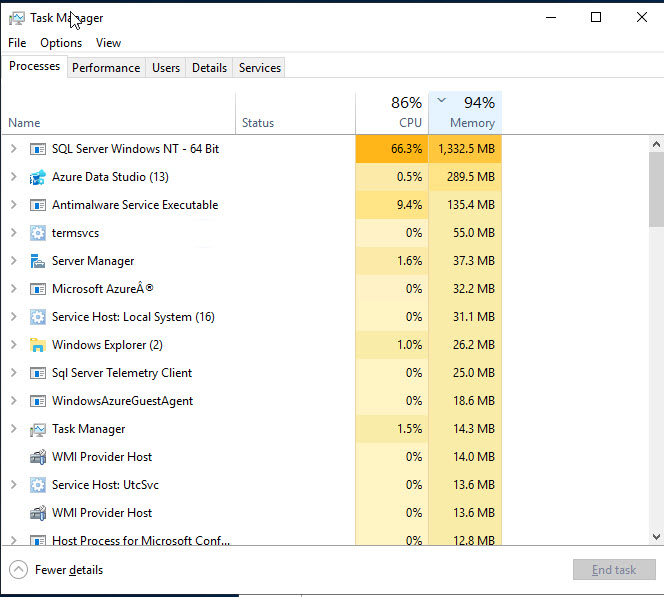The width and height of the screenshot is (664, 597).
Task: Expand the Windows Explorer (2) process group
Action: click(x=13, y=345)
